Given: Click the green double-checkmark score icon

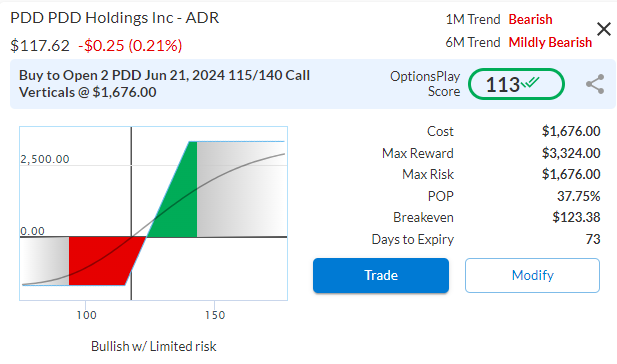Looking at the screenshot, I should point(530,83).
